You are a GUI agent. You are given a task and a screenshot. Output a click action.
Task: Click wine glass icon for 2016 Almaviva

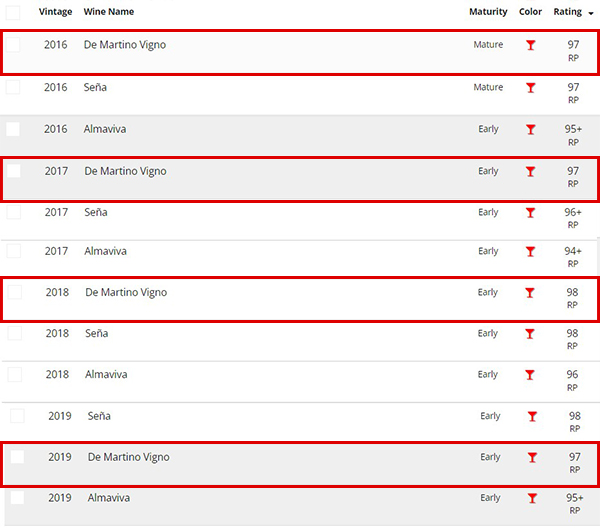pyautogui.click(x=530, y=129)
